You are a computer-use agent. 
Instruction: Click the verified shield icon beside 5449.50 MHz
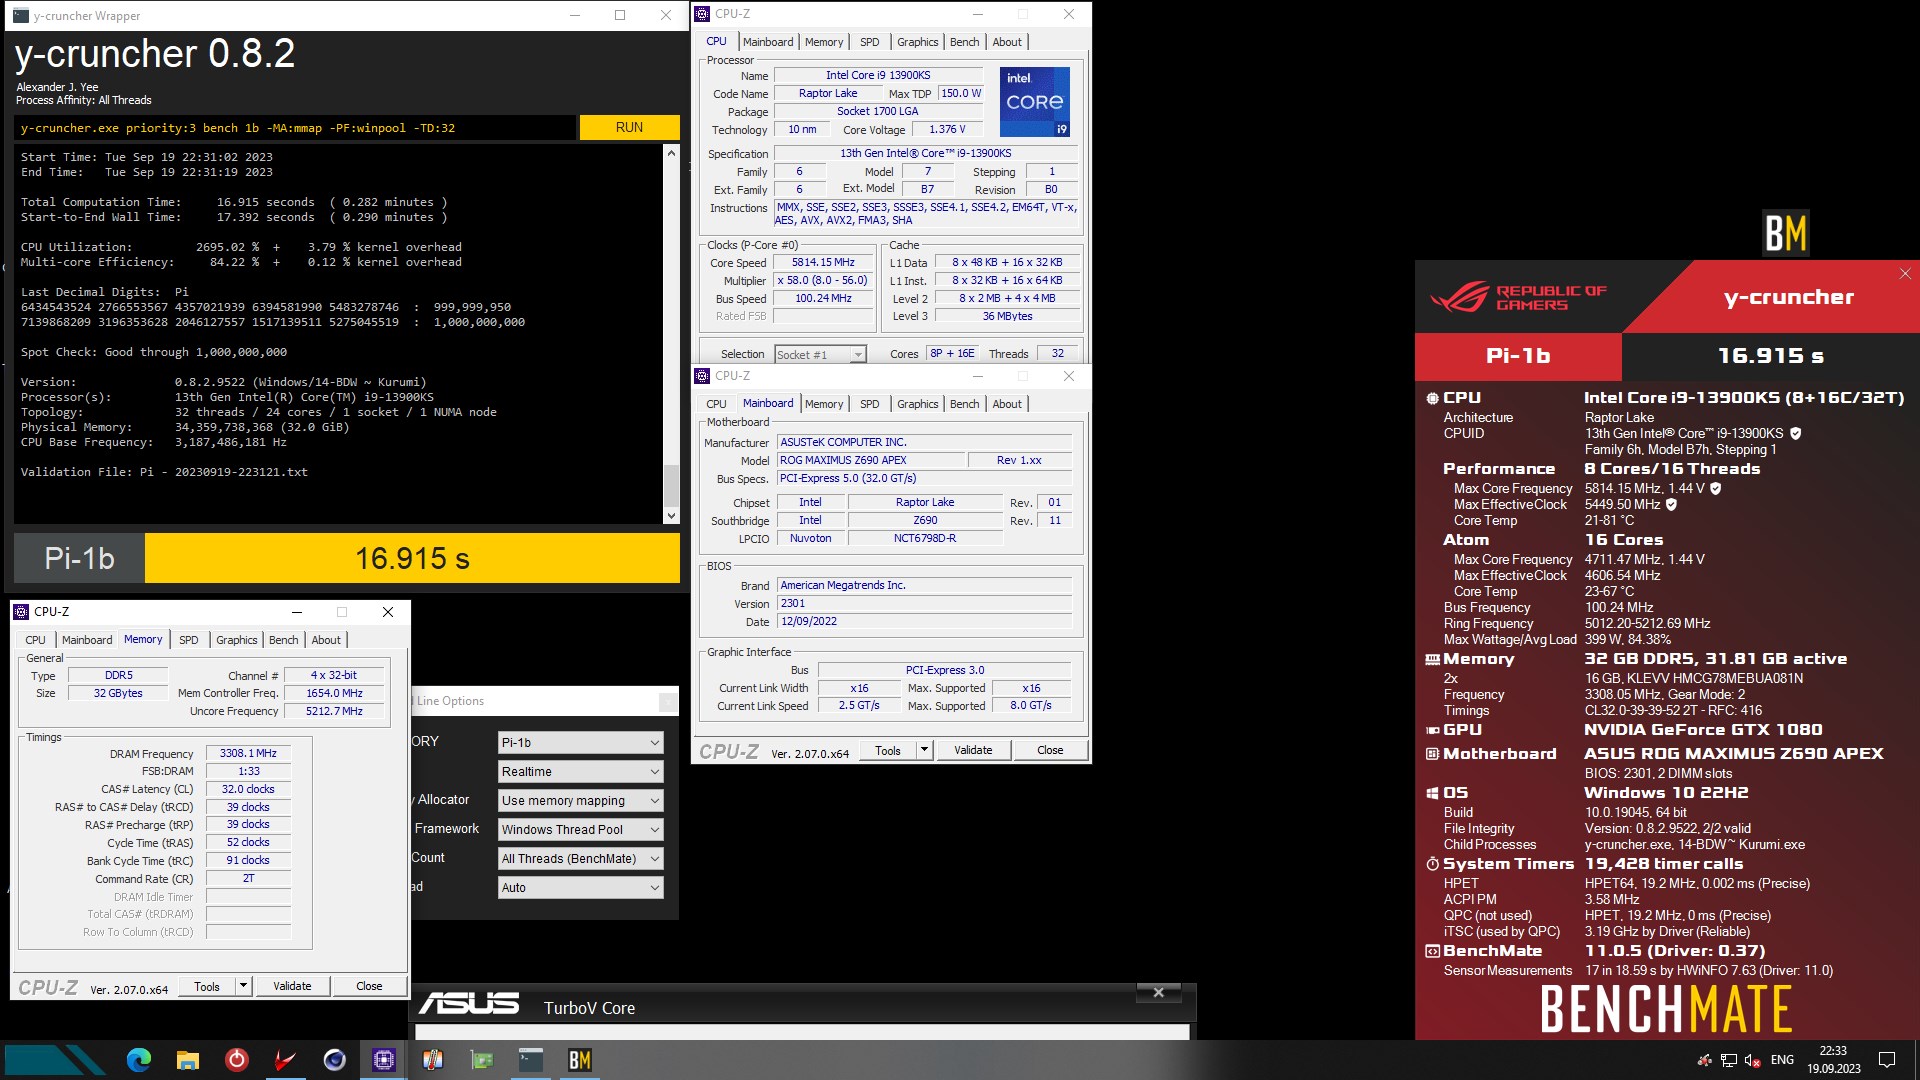(x=1671, y=504)
